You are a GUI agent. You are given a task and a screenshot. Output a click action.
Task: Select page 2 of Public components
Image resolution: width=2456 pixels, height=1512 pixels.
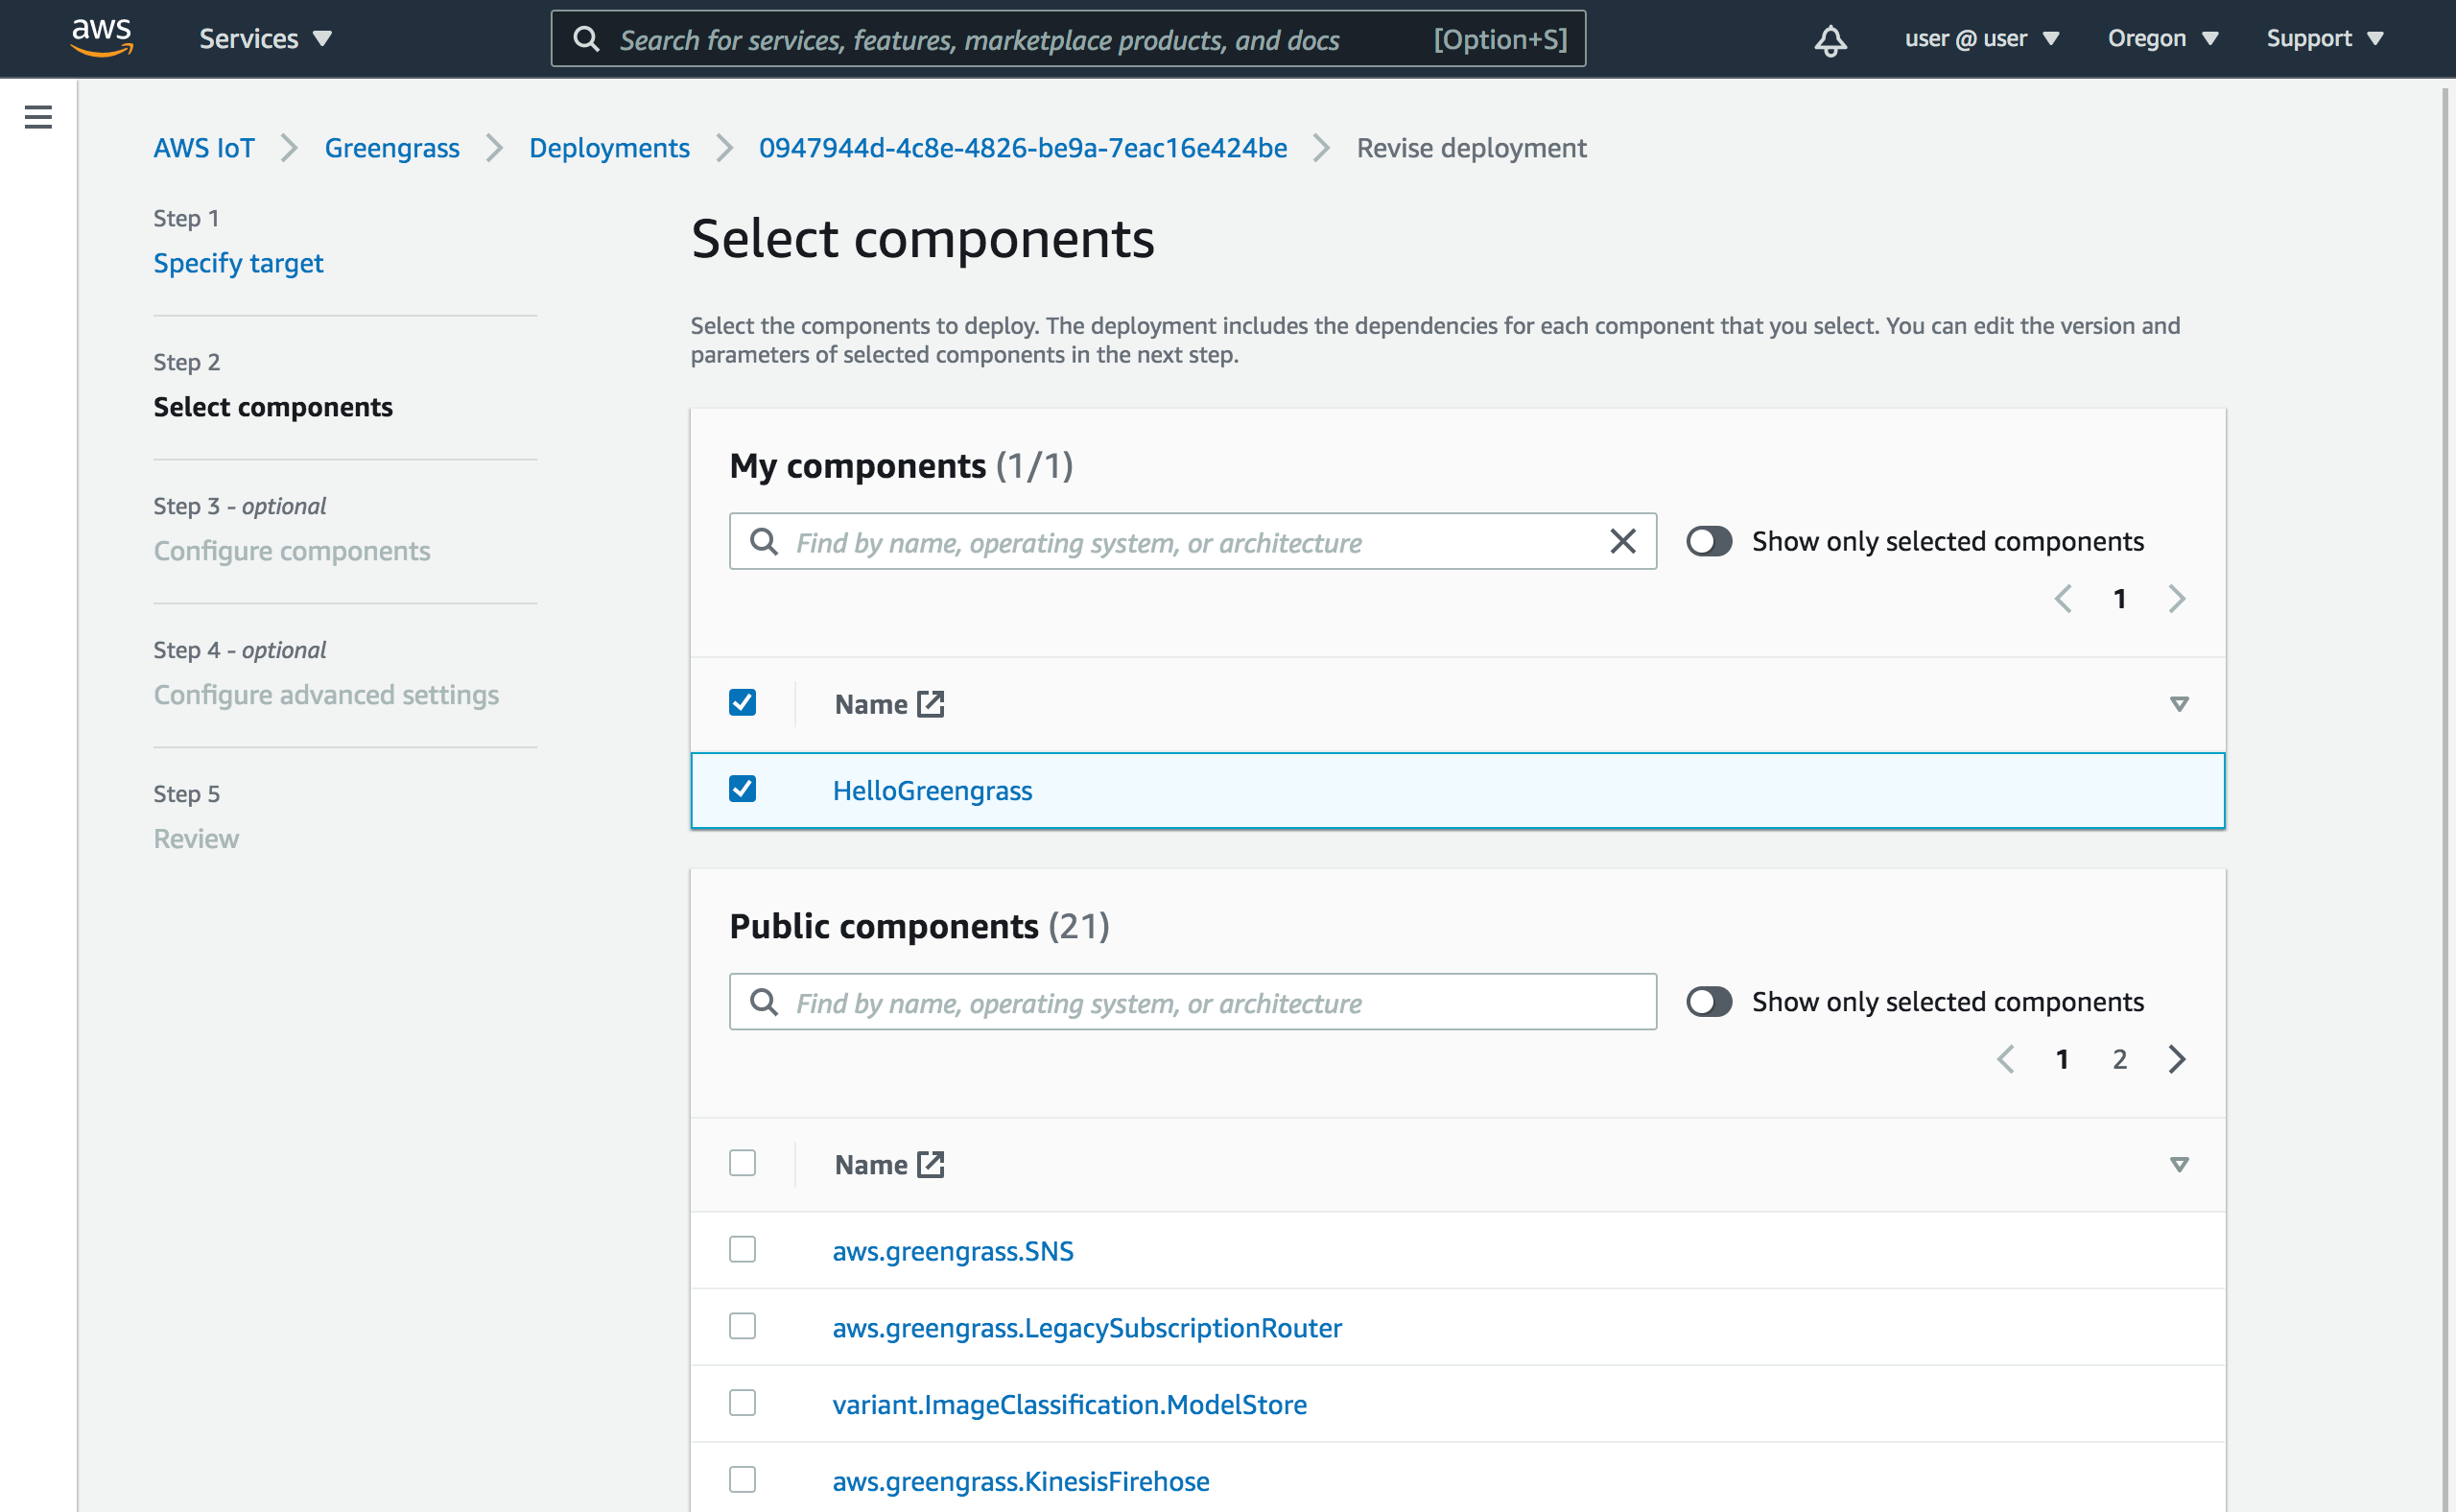point(2119,1059)
